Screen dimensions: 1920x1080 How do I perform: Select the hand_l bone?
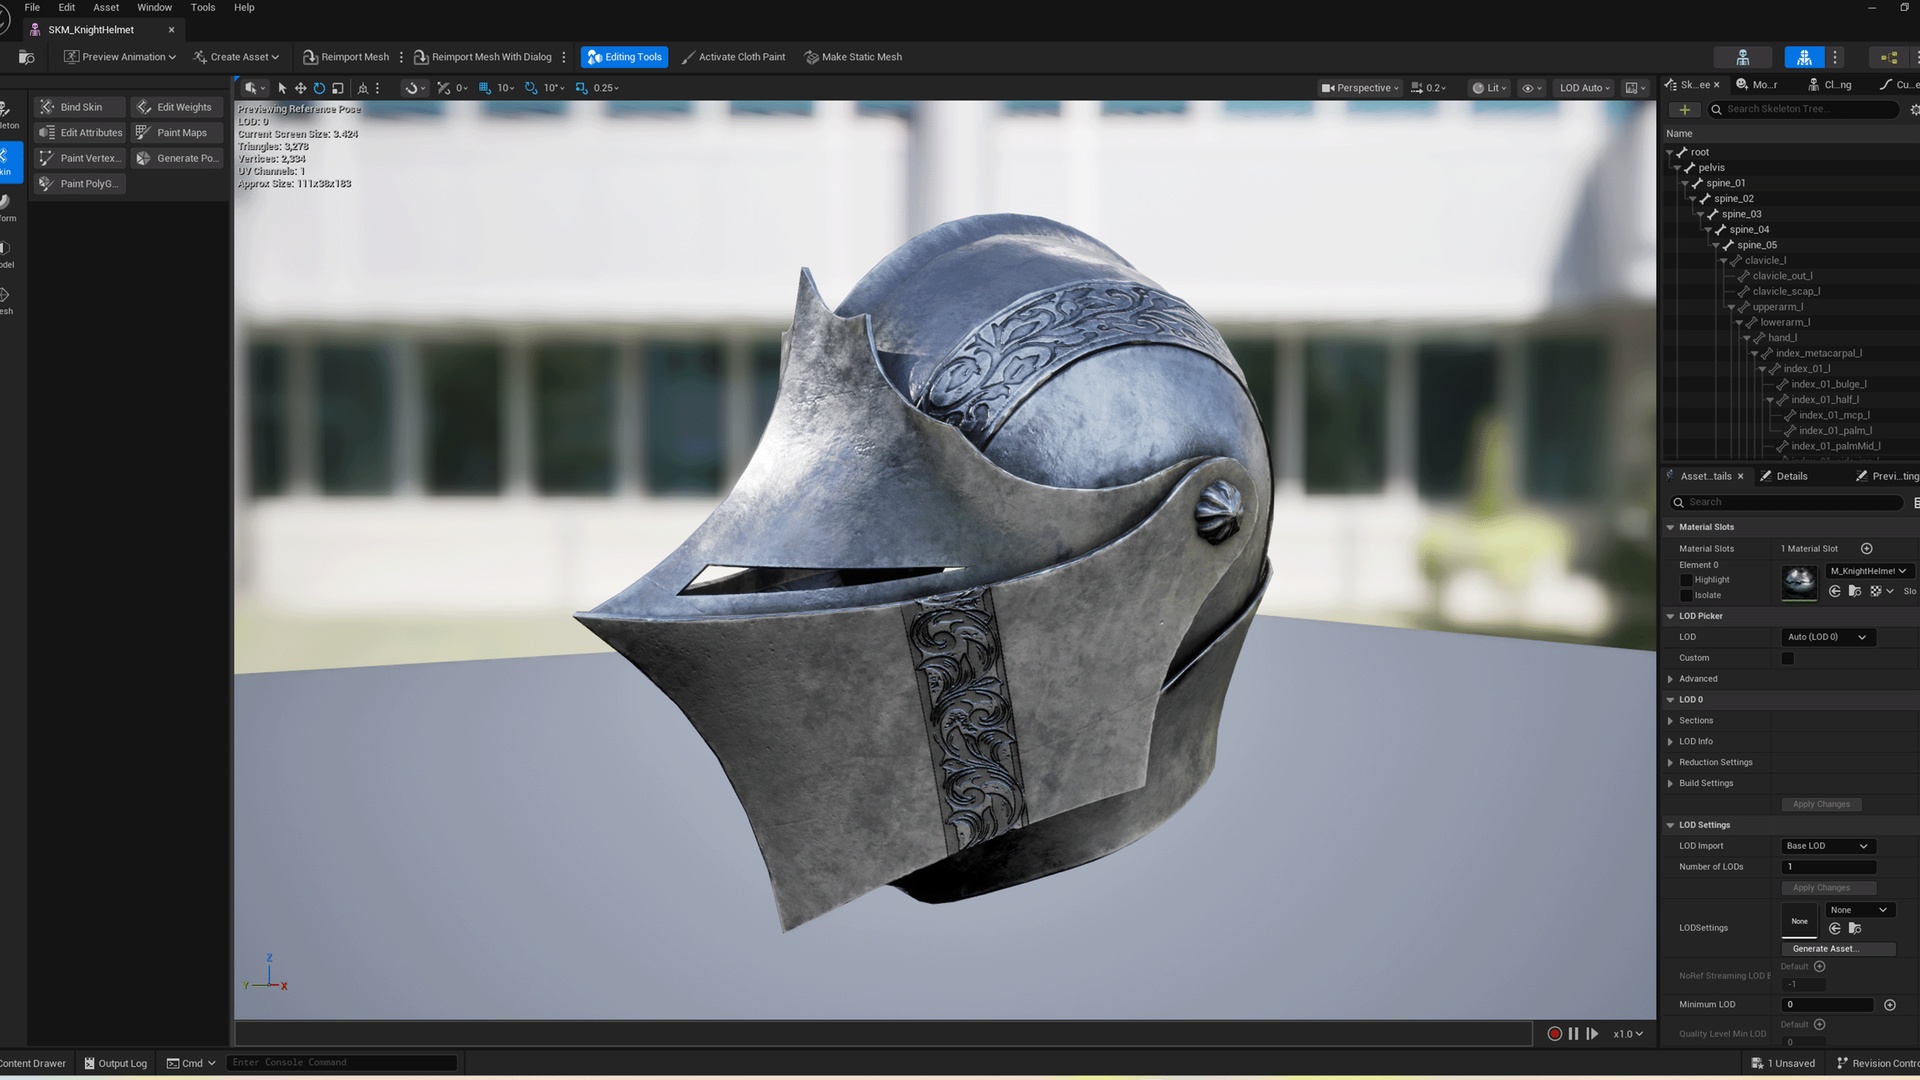click(x=1782, y=338)
